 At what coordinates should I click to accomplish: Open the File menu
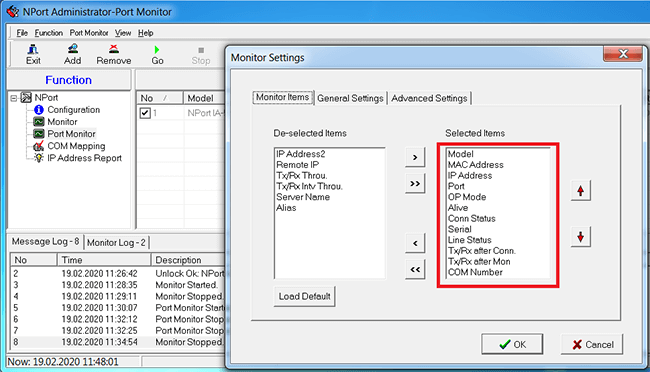pyautogui.click(x=22, y=33)
